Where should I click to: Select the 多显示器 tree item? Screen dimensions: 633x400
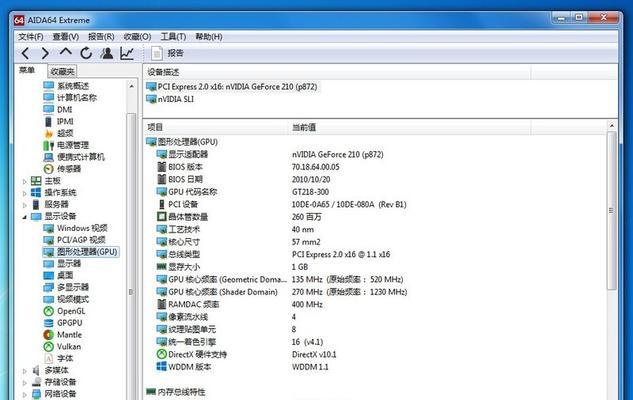(66, 287)
